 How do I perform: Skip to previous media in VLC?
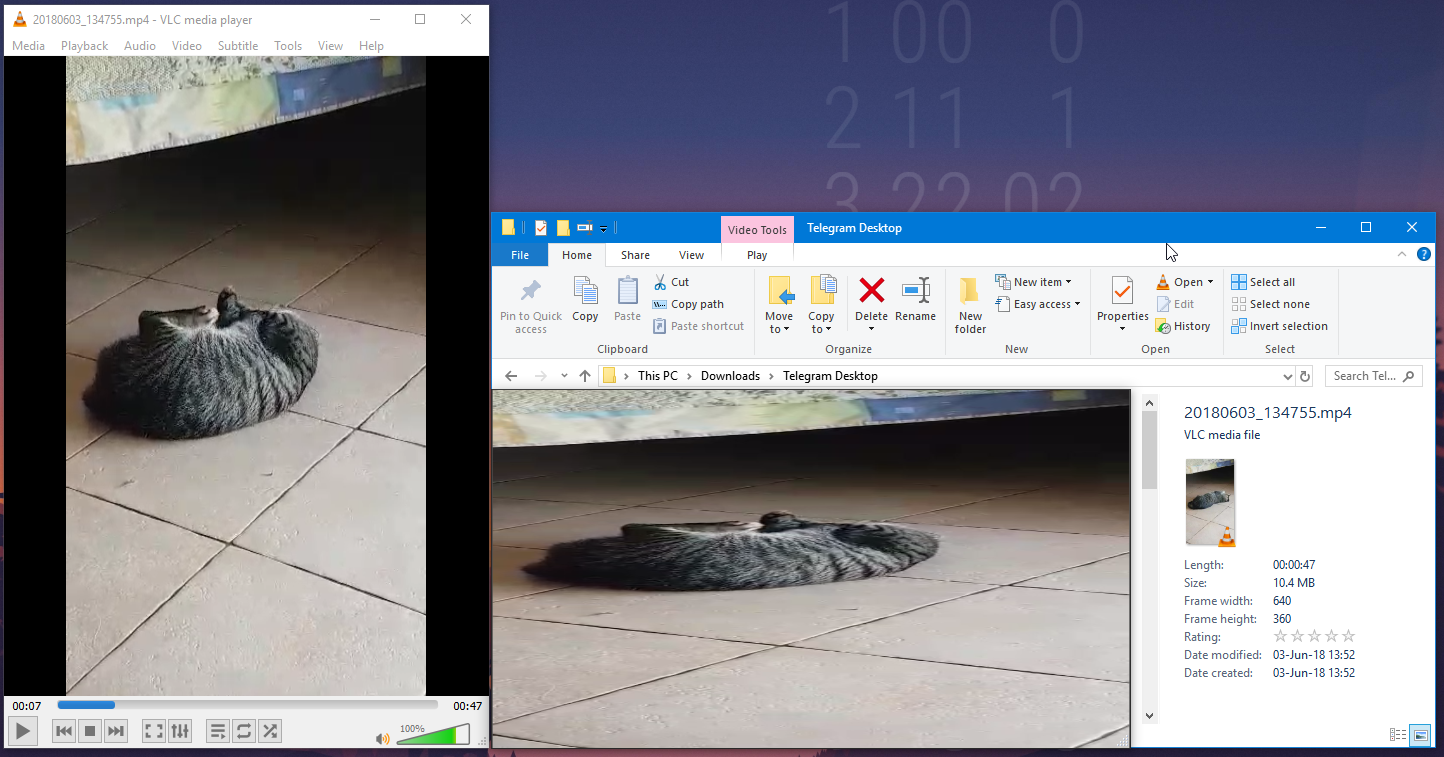(x=64, y=731)
